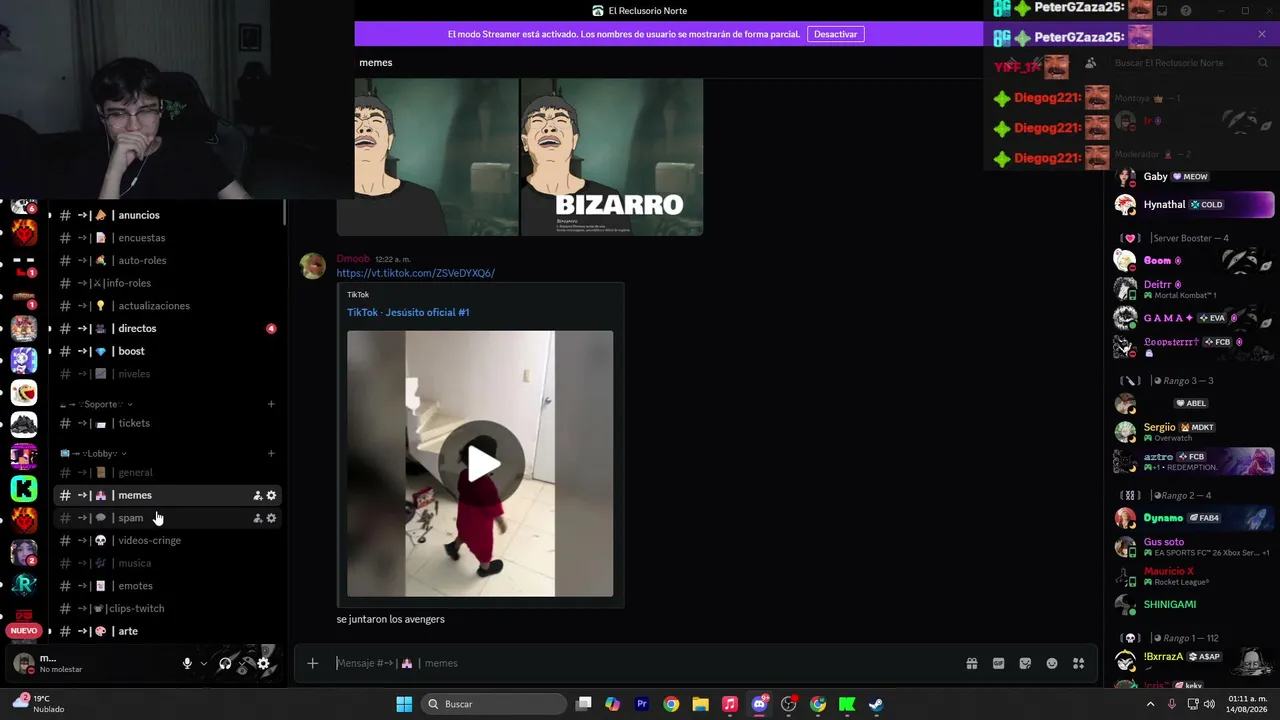Open the info-roles channel
This screenshot has width=1280, height=720.
click(x=167, y=283)
